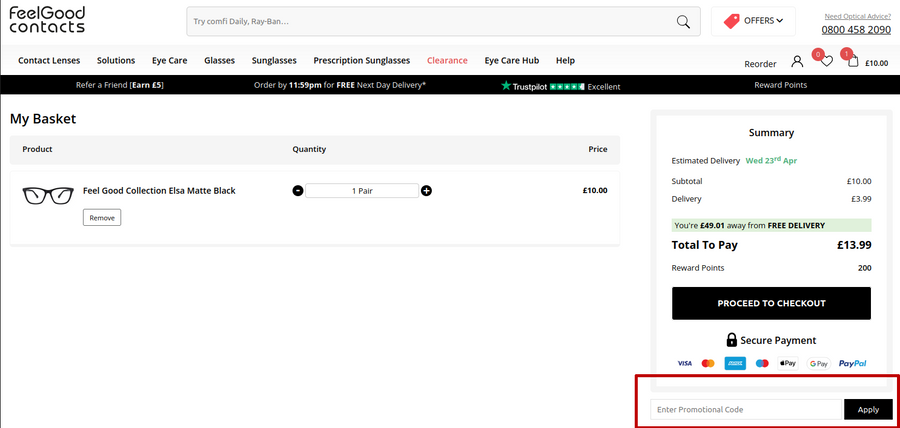Viewport: 900px width, 428px height.
Task: Click the FeelGood Contacts logo
Action: coord(47,20)
